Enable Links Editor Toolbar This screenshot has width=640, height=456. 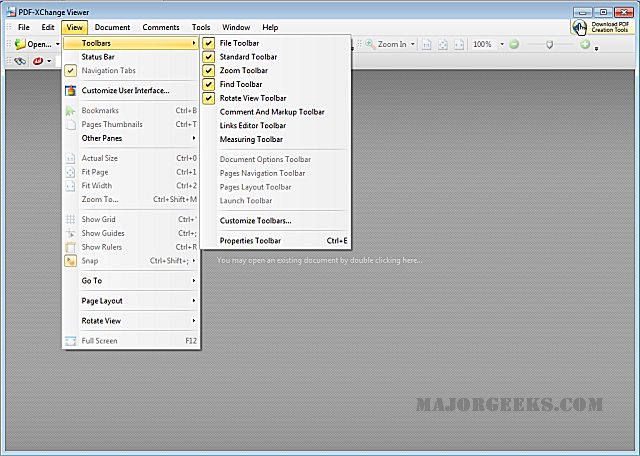276,126
